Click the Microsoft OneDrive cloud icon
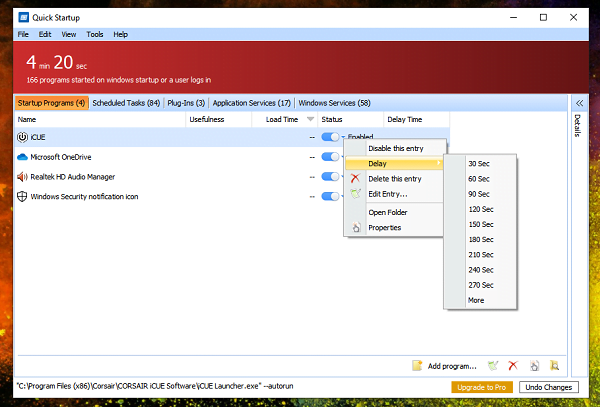600x407 pixels. [23, 157]
